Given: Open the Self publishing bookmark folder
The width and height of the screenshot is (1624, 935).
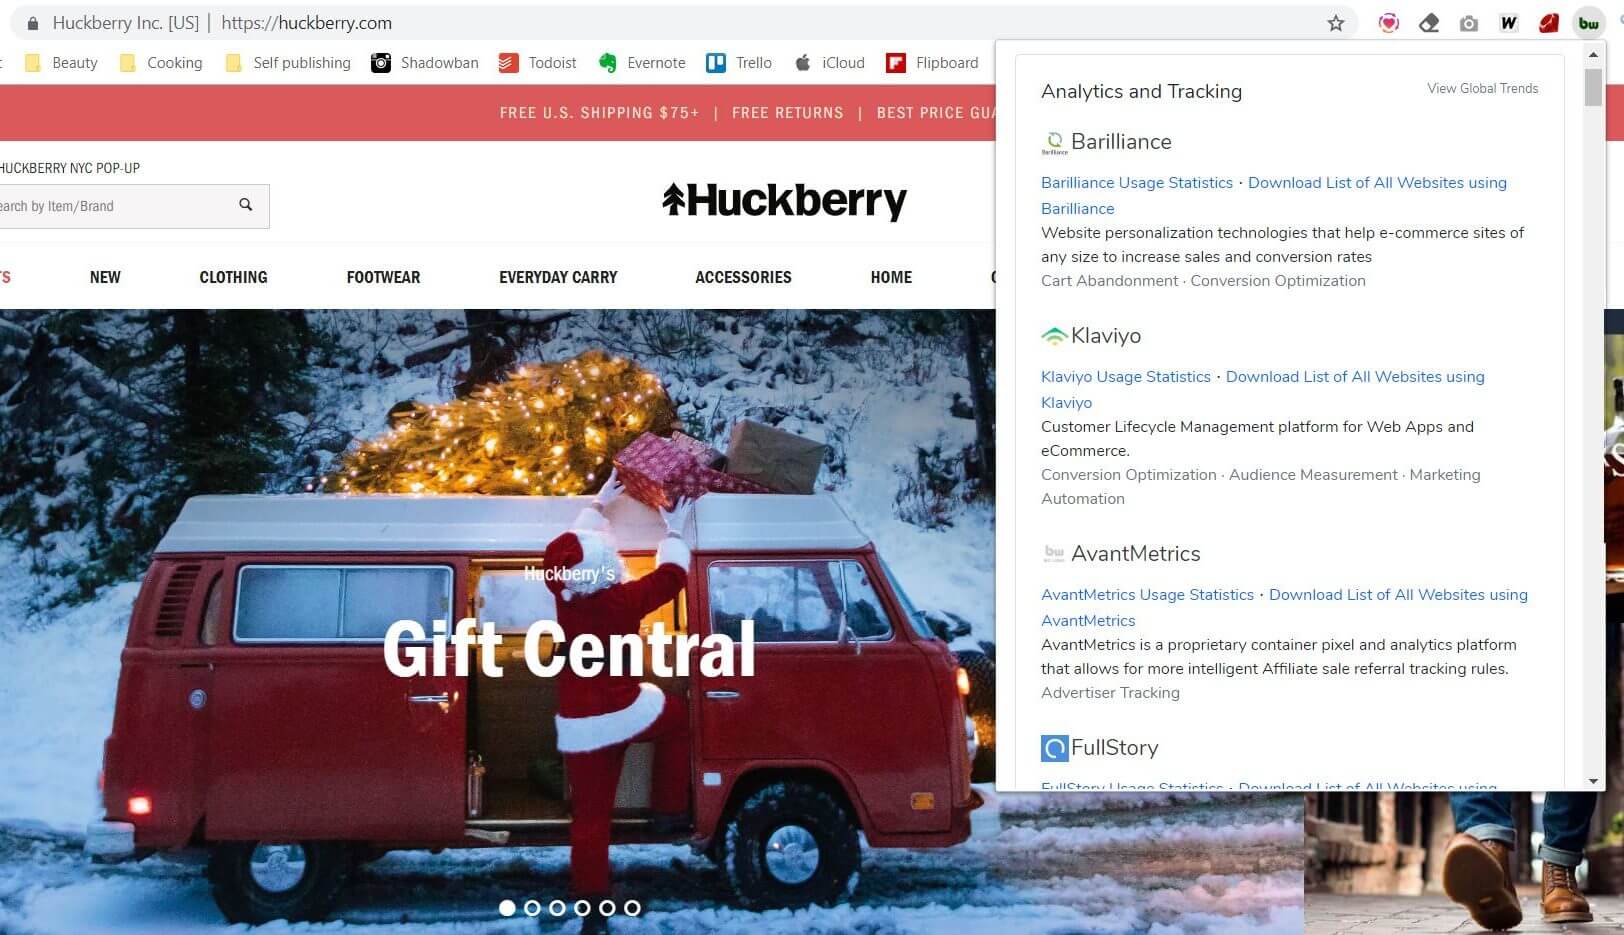Looking at the screenshot, I should (x=288, y=63).
